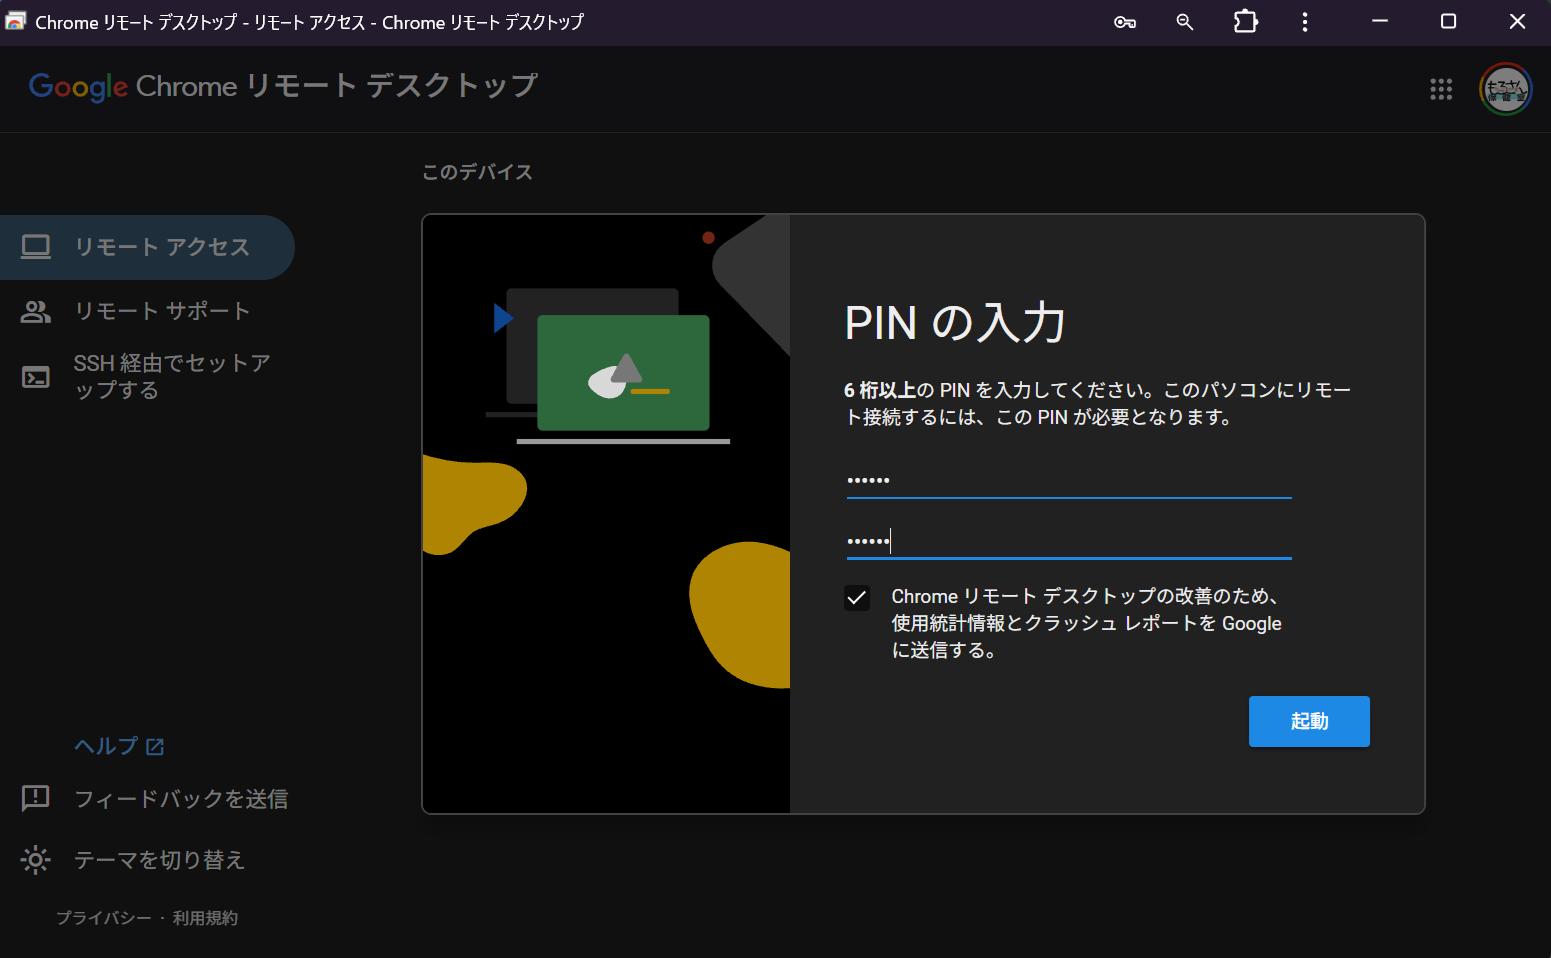This screenshot has height=958, width=1551.
Task: Open the three-dot app menu
Action: (1304, 22)
